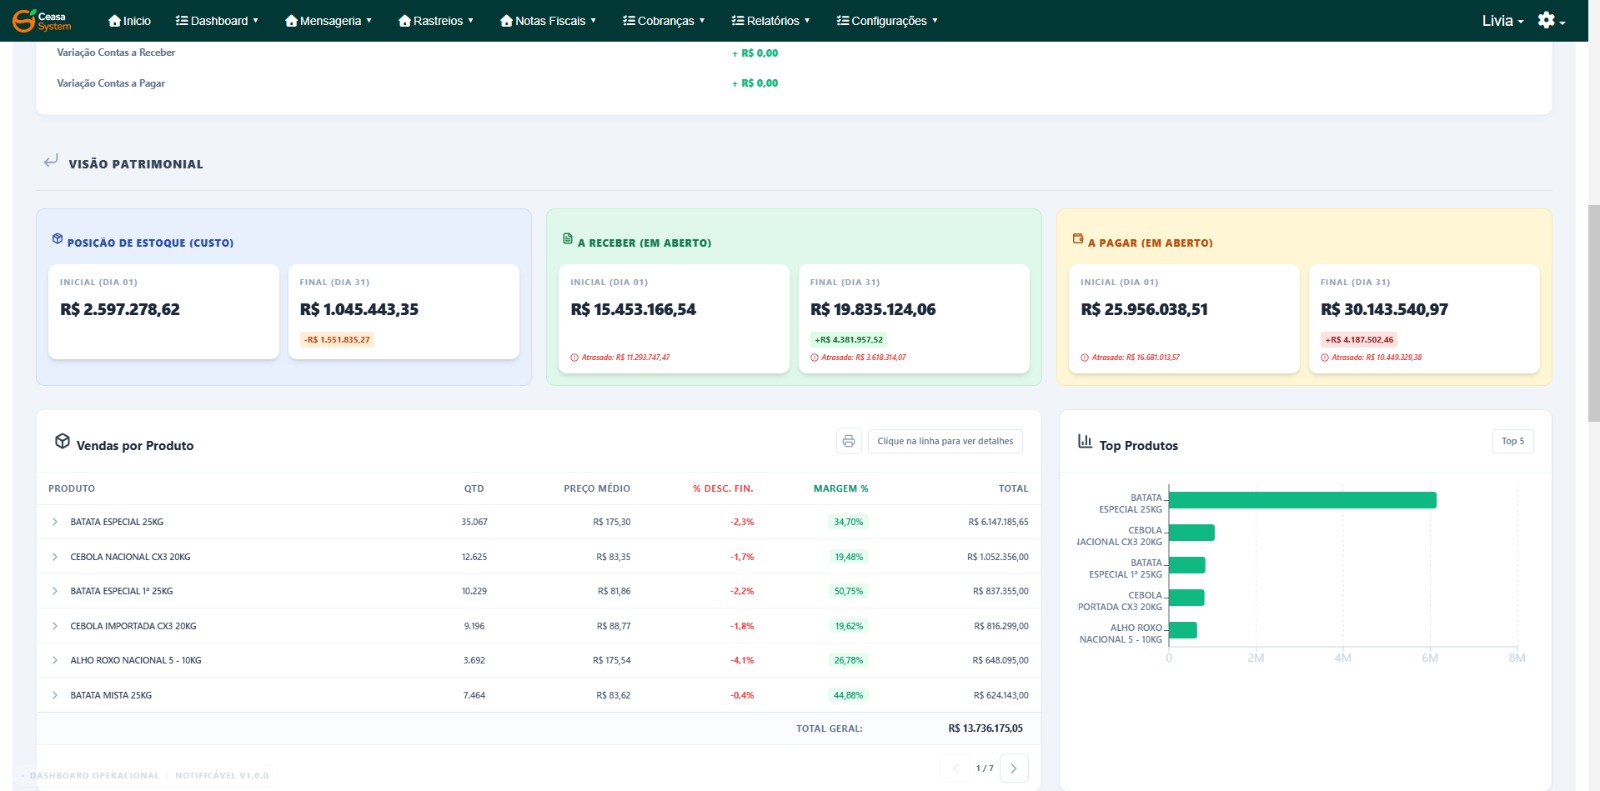Open the Rastreios menu
1600x791 pixels.
436,21
